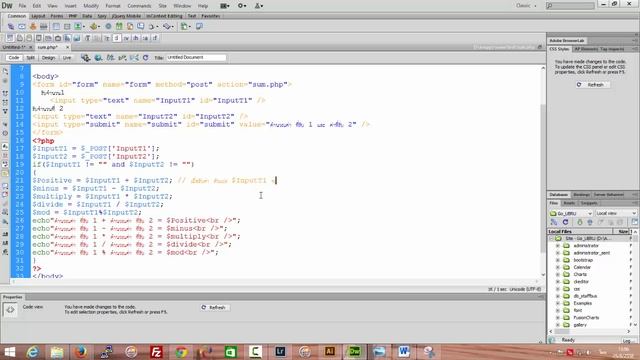Select the gallery folder
Viewport: 640px width, 360px height.
pyautogui.click(x=580, y=325)
